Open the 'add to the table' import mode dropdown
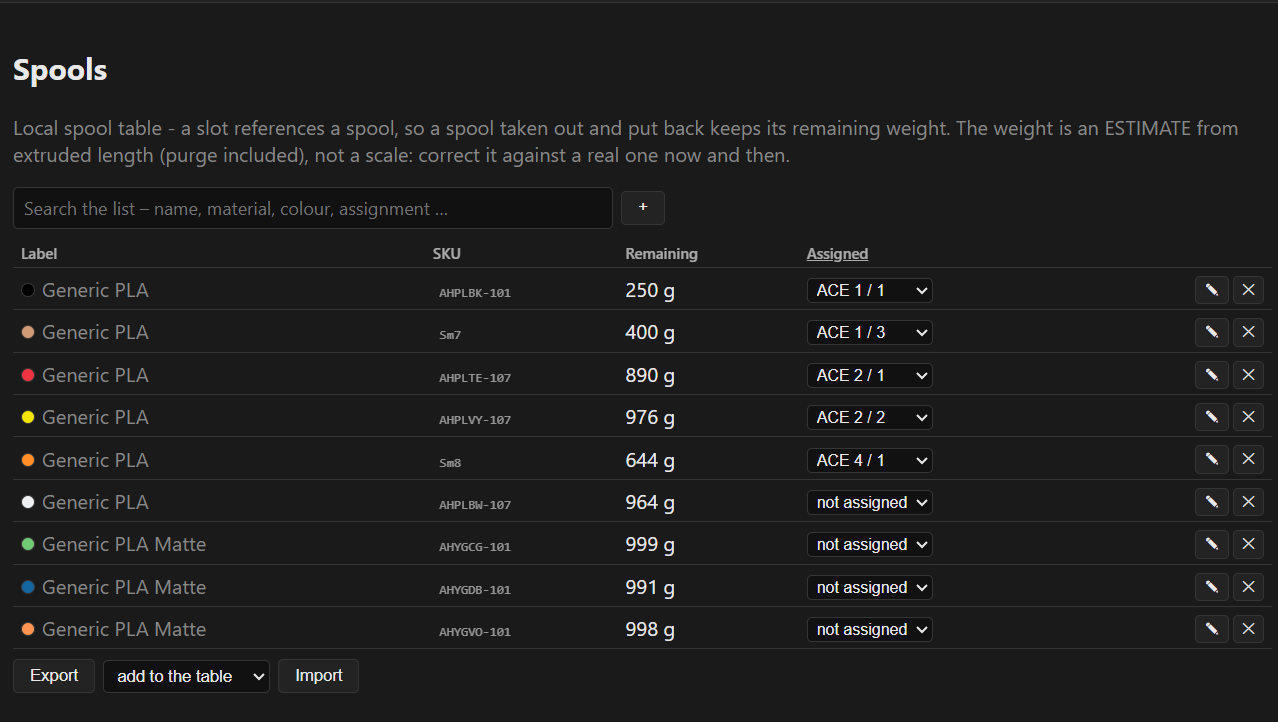Viewport: 1278px width, 722px height. [186, 676]
